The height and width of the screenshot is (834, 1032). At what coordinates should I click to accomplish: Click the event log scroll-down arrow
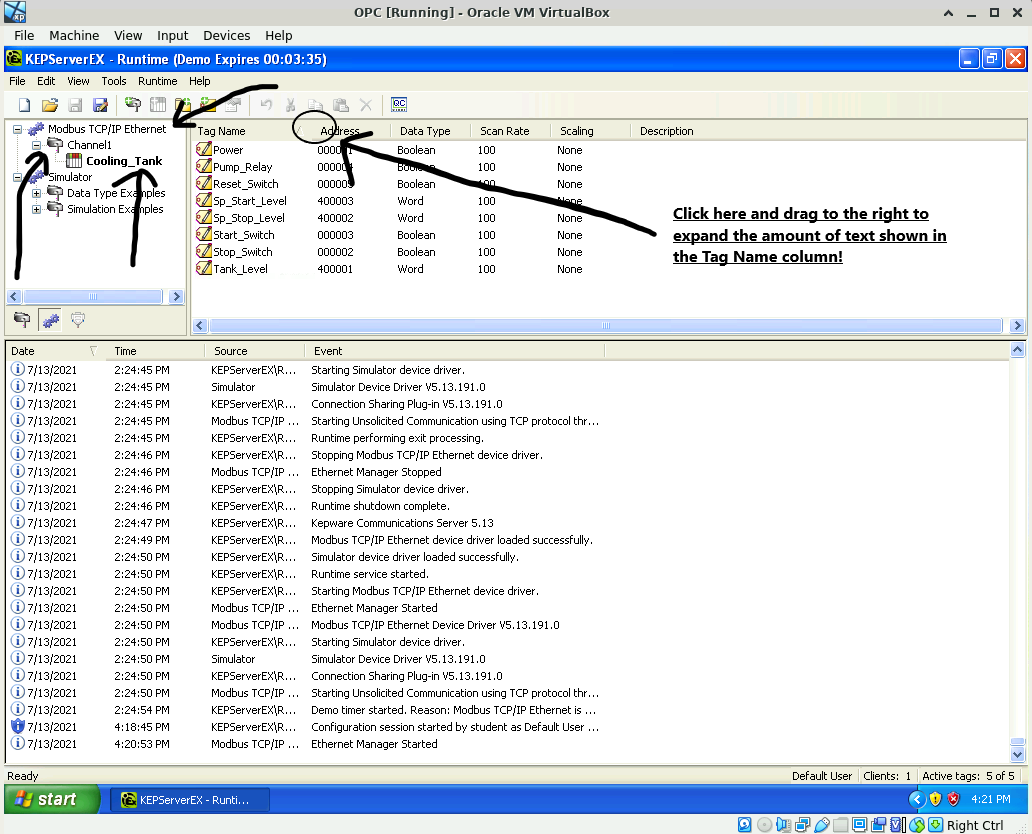(x=1018, y=754)
